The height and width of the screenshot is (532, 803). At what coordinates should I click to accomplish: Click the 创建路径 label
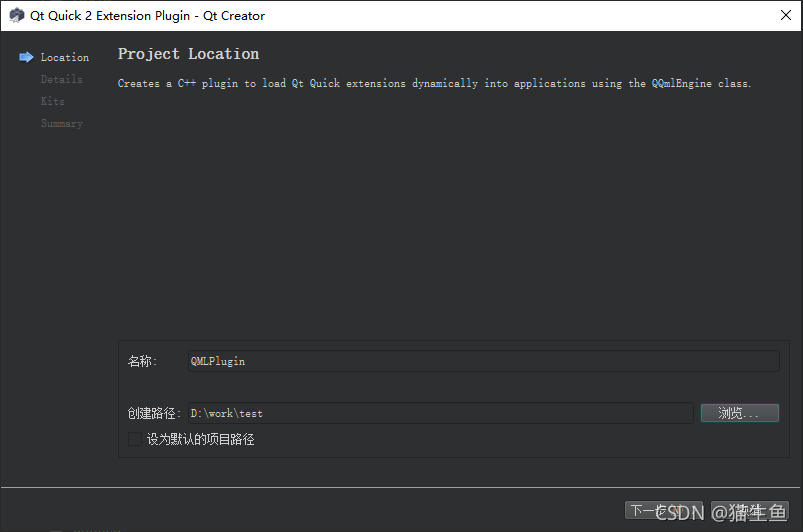click(x=154, y=413)
